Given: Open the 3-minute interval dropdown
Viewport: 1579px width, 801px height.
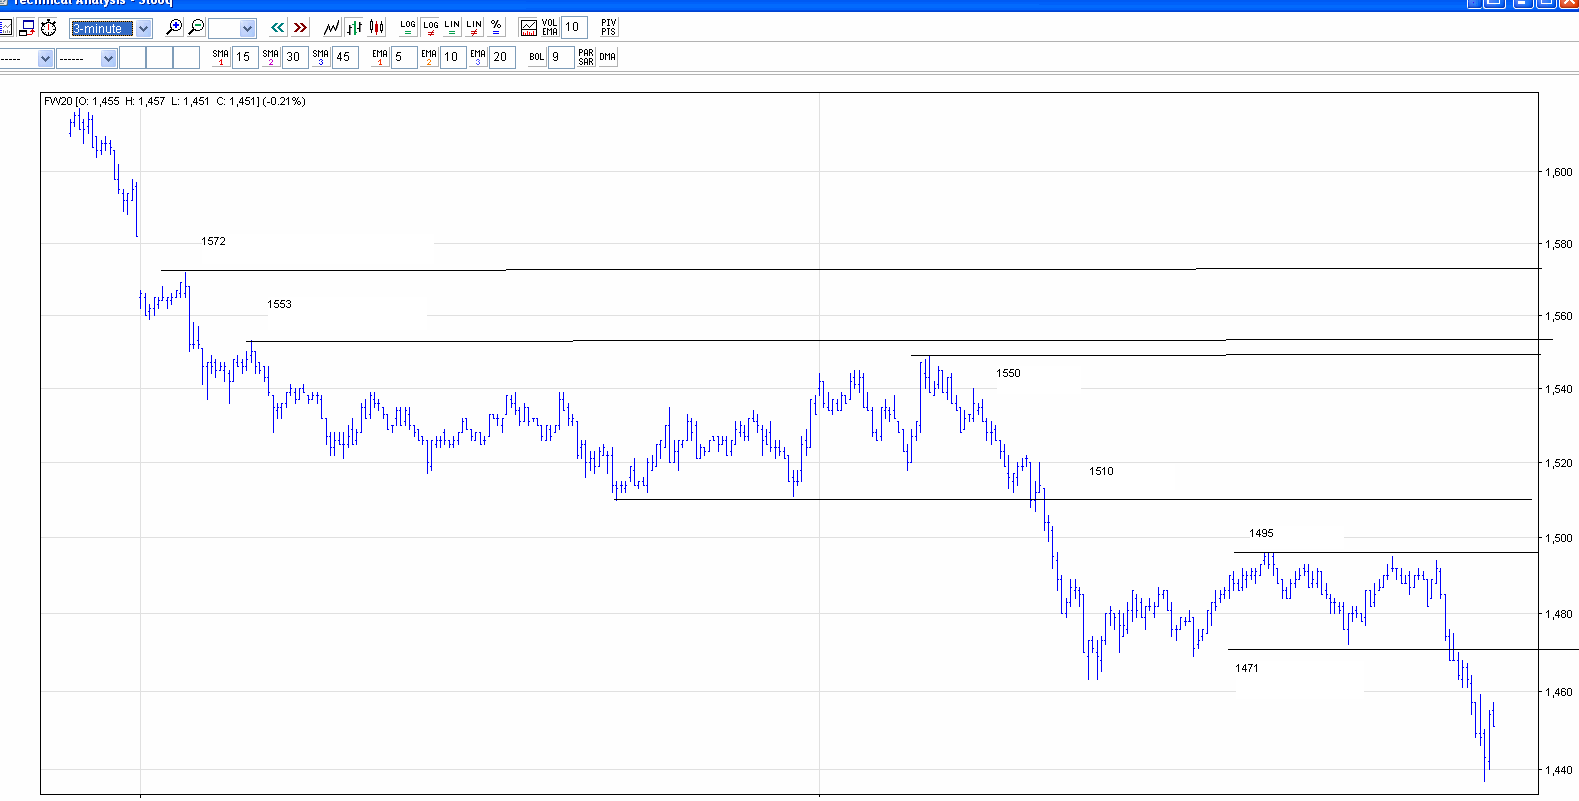Looking at the screenshot, I should coord(110,28).
